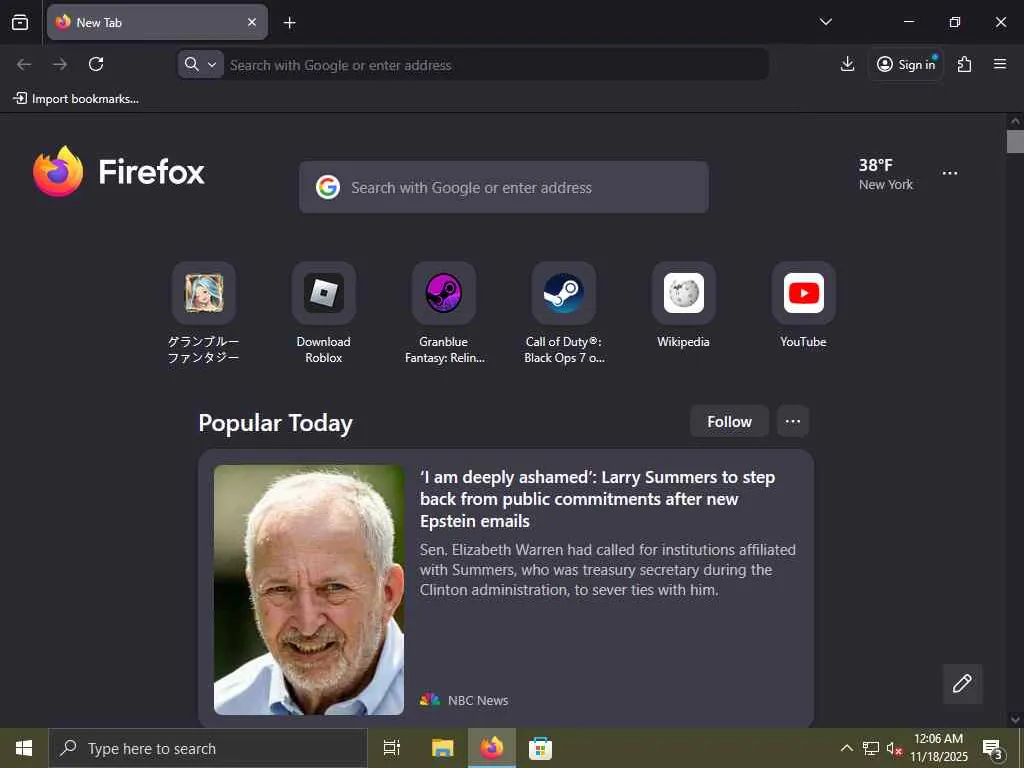Go back with the back arrow
Viewport: 1024px width, 768px height.
coord(24,64)
